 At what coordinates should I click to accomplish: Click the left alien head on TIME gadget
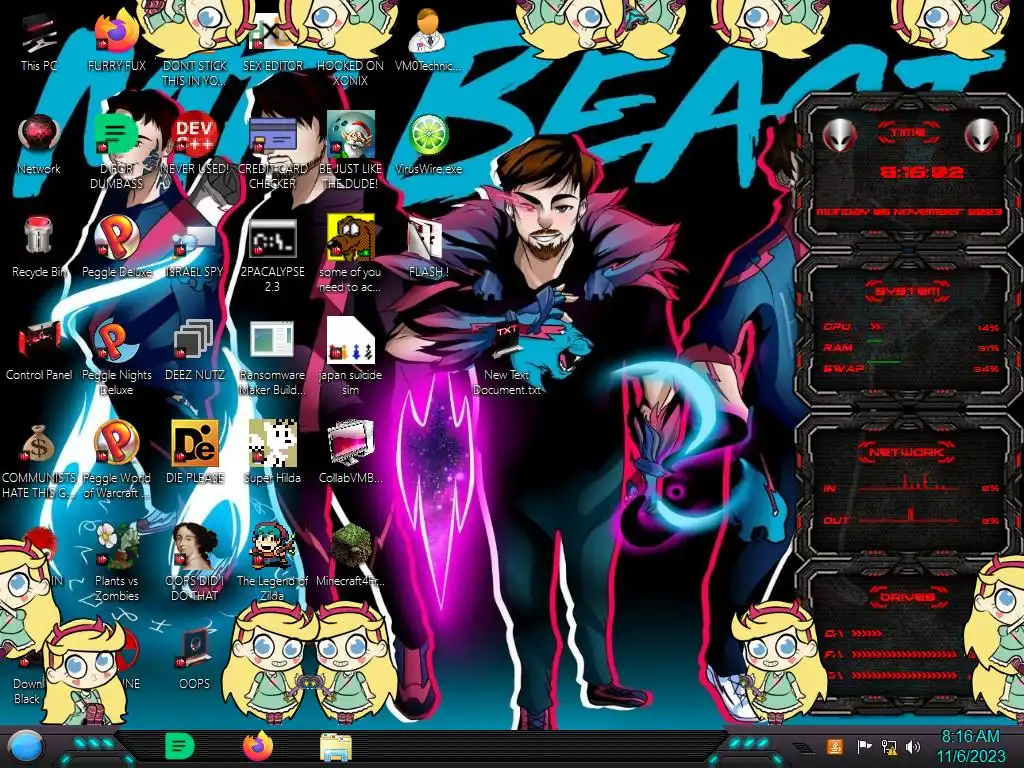(x=839, y=136)
